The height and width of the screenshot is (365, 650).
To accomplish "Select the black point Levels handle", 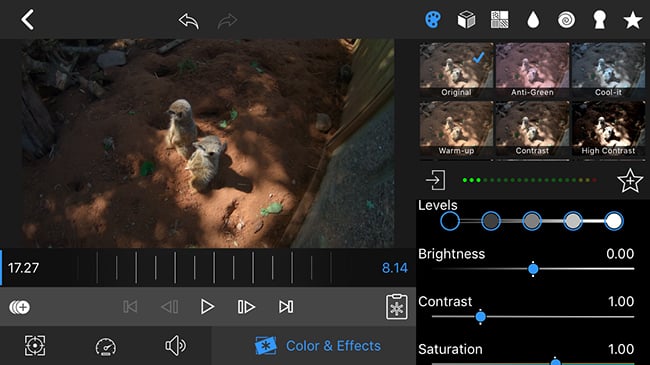I will pyautogui.click(x=450, y=221).
